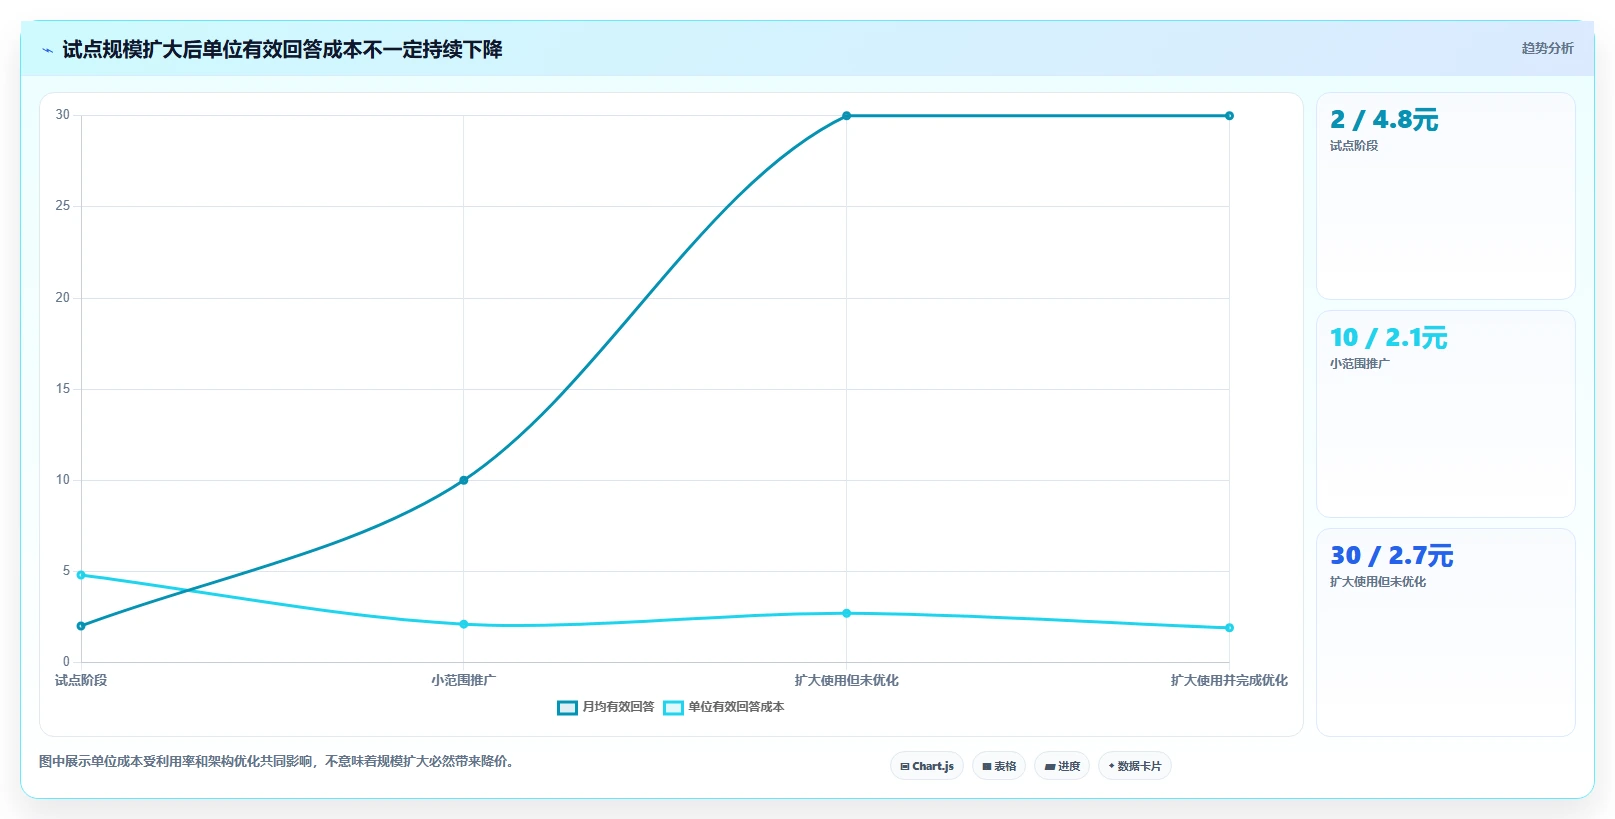This screenshot has height=819, width=1615.
Task: Click the y-axis value 15
Action: [63, 389]
